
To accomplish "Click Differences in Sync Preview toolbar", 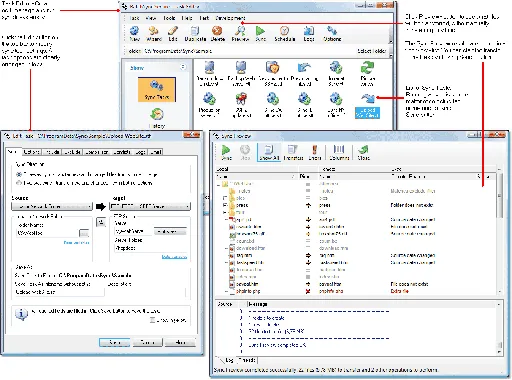I will (293, 152).
